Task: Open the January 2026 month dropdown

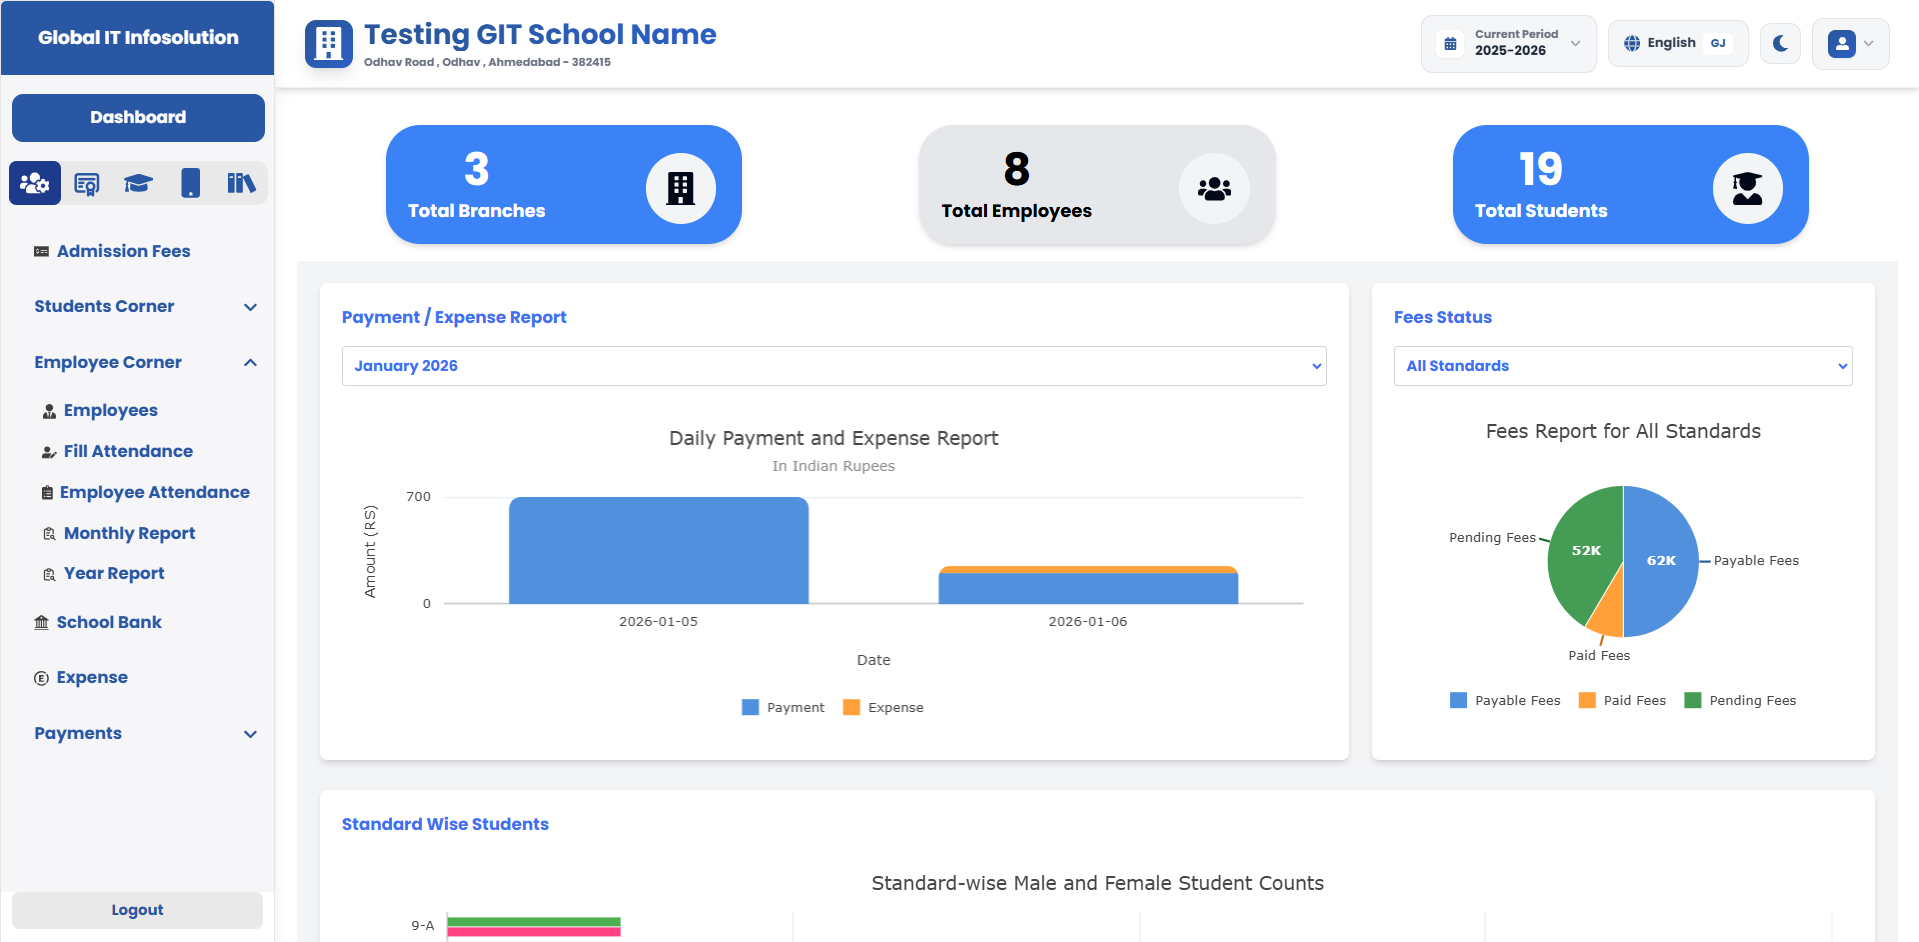Action: (834, 366)
